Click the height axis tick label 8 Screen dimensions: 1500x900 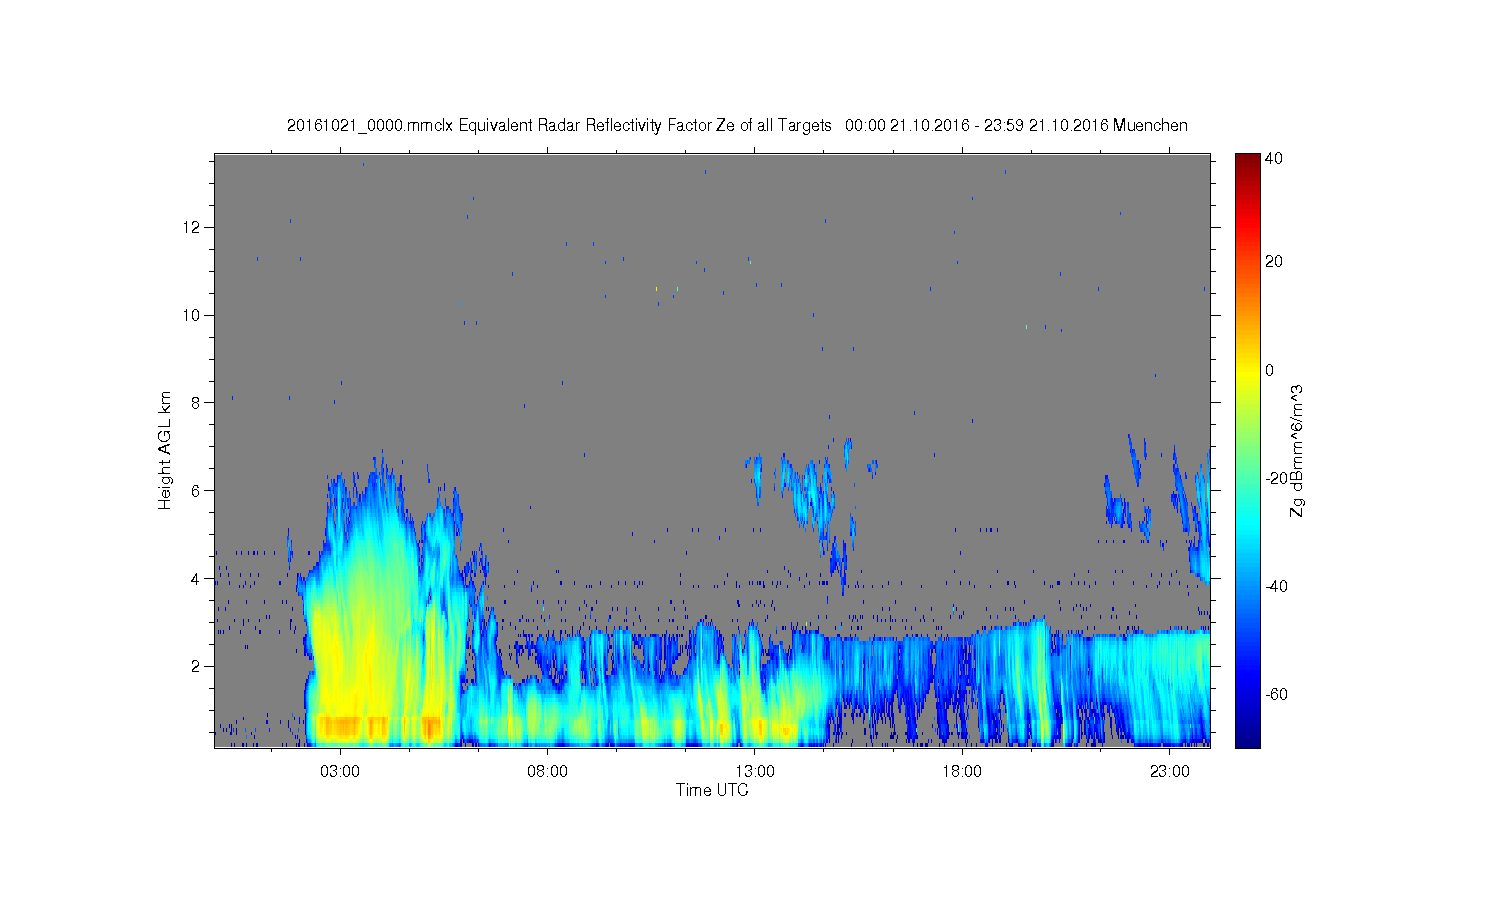pos(198,403)
